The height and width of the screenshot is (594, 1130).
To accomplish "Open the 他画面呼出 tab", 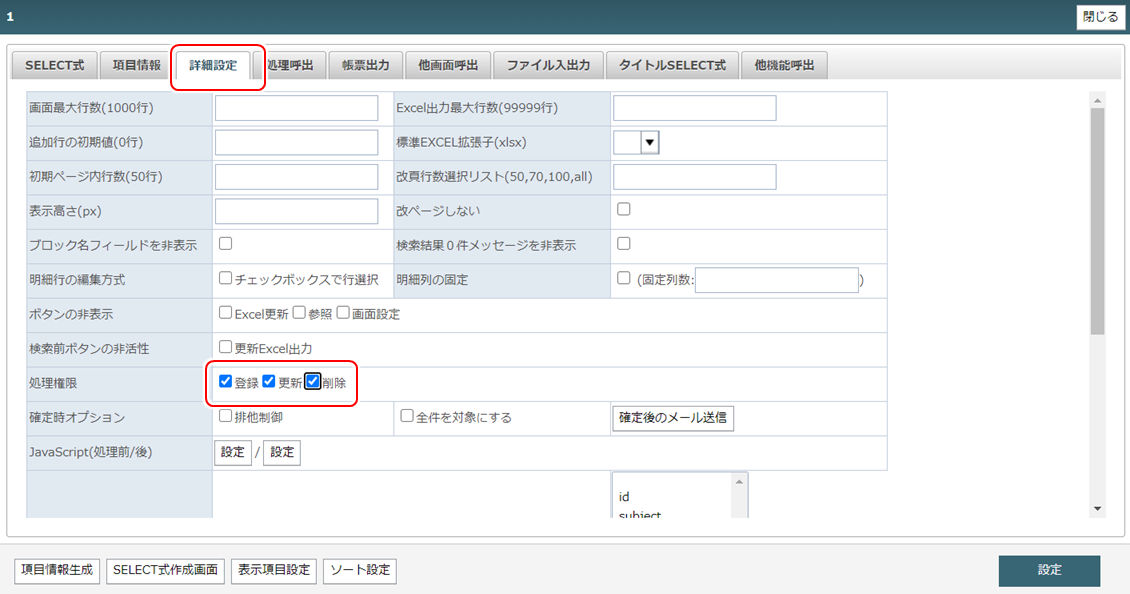I will coord(448,65).
